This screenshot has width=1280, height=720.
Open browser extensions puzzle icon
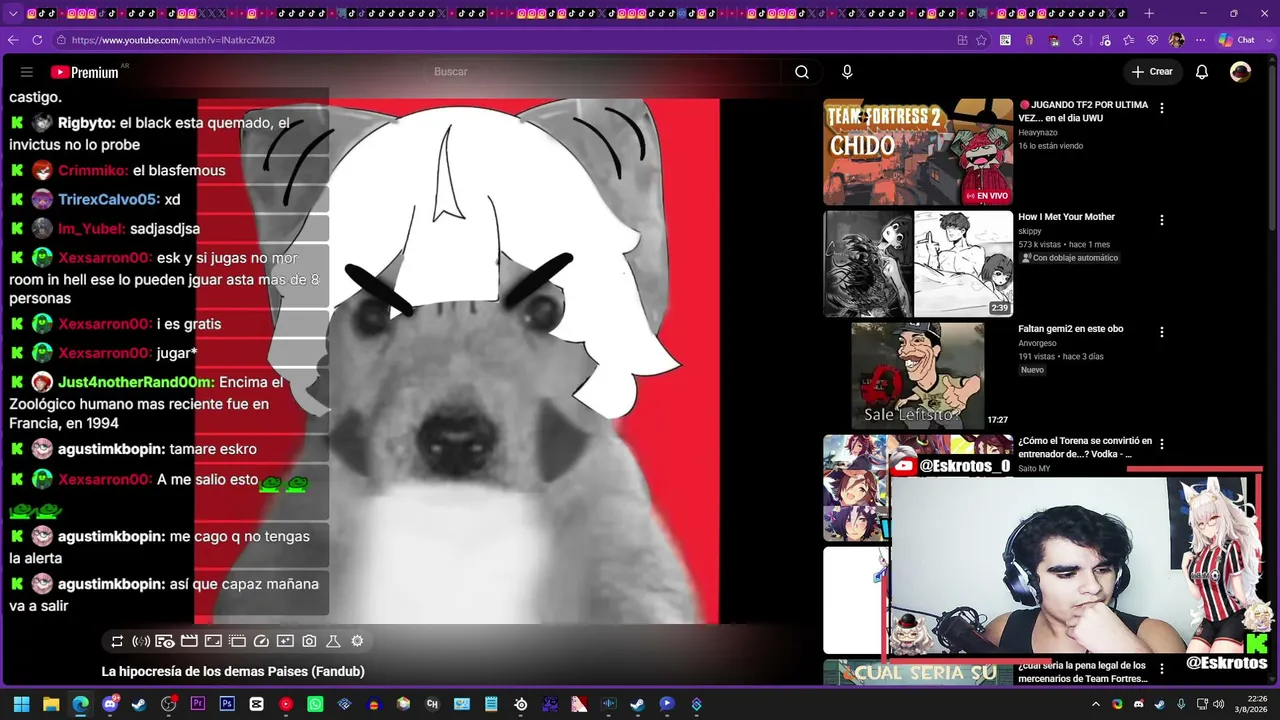click(x=1077, y=40)
